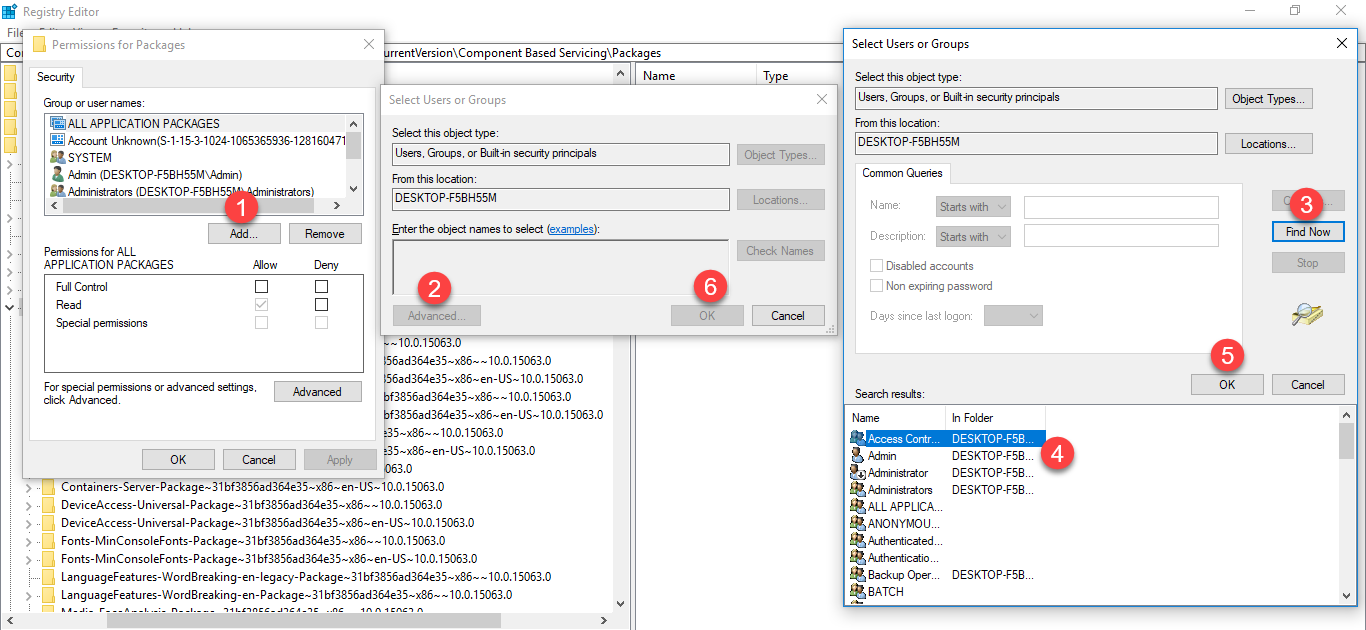This screenshot has height=630, width=1366.
Task: Click LanguageFeatures-WordBreaking-en-Package folder icon
Action: tap(48, 595)
